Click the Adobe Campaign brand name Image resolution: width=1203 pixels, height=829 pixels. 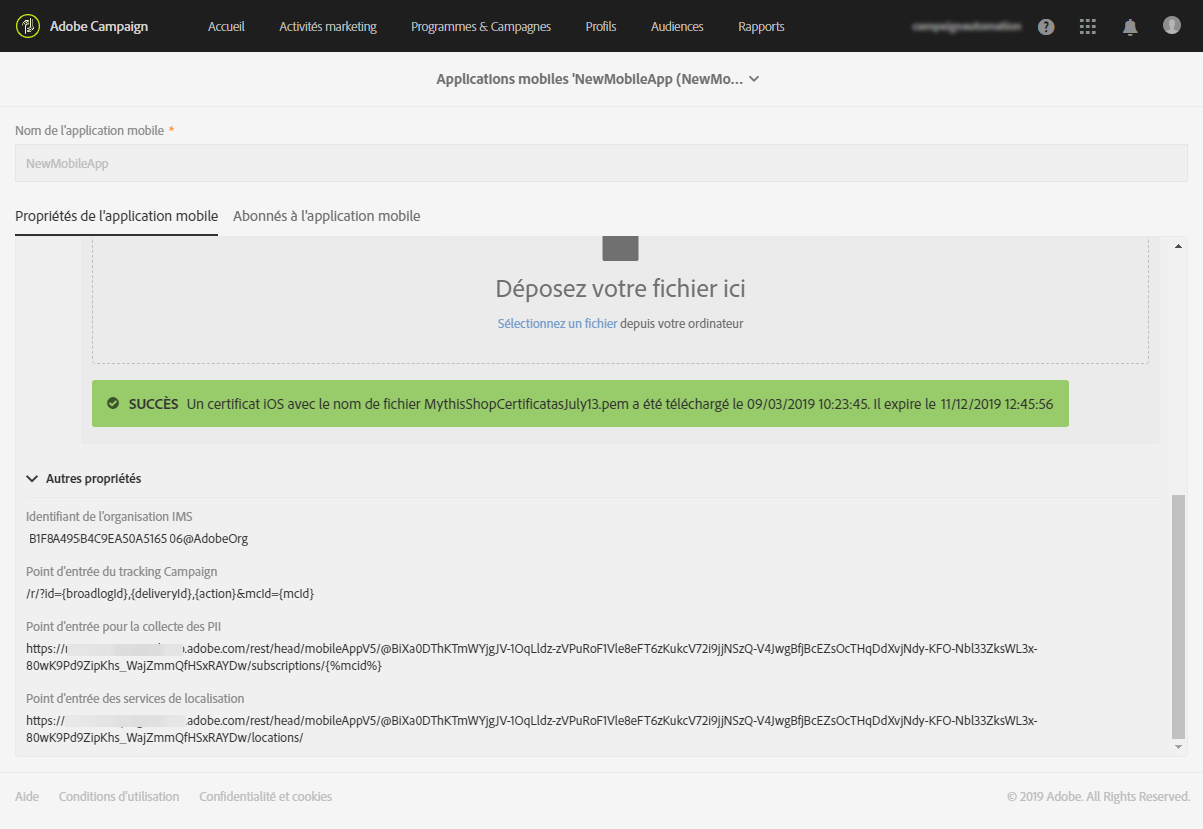point(99,26)
